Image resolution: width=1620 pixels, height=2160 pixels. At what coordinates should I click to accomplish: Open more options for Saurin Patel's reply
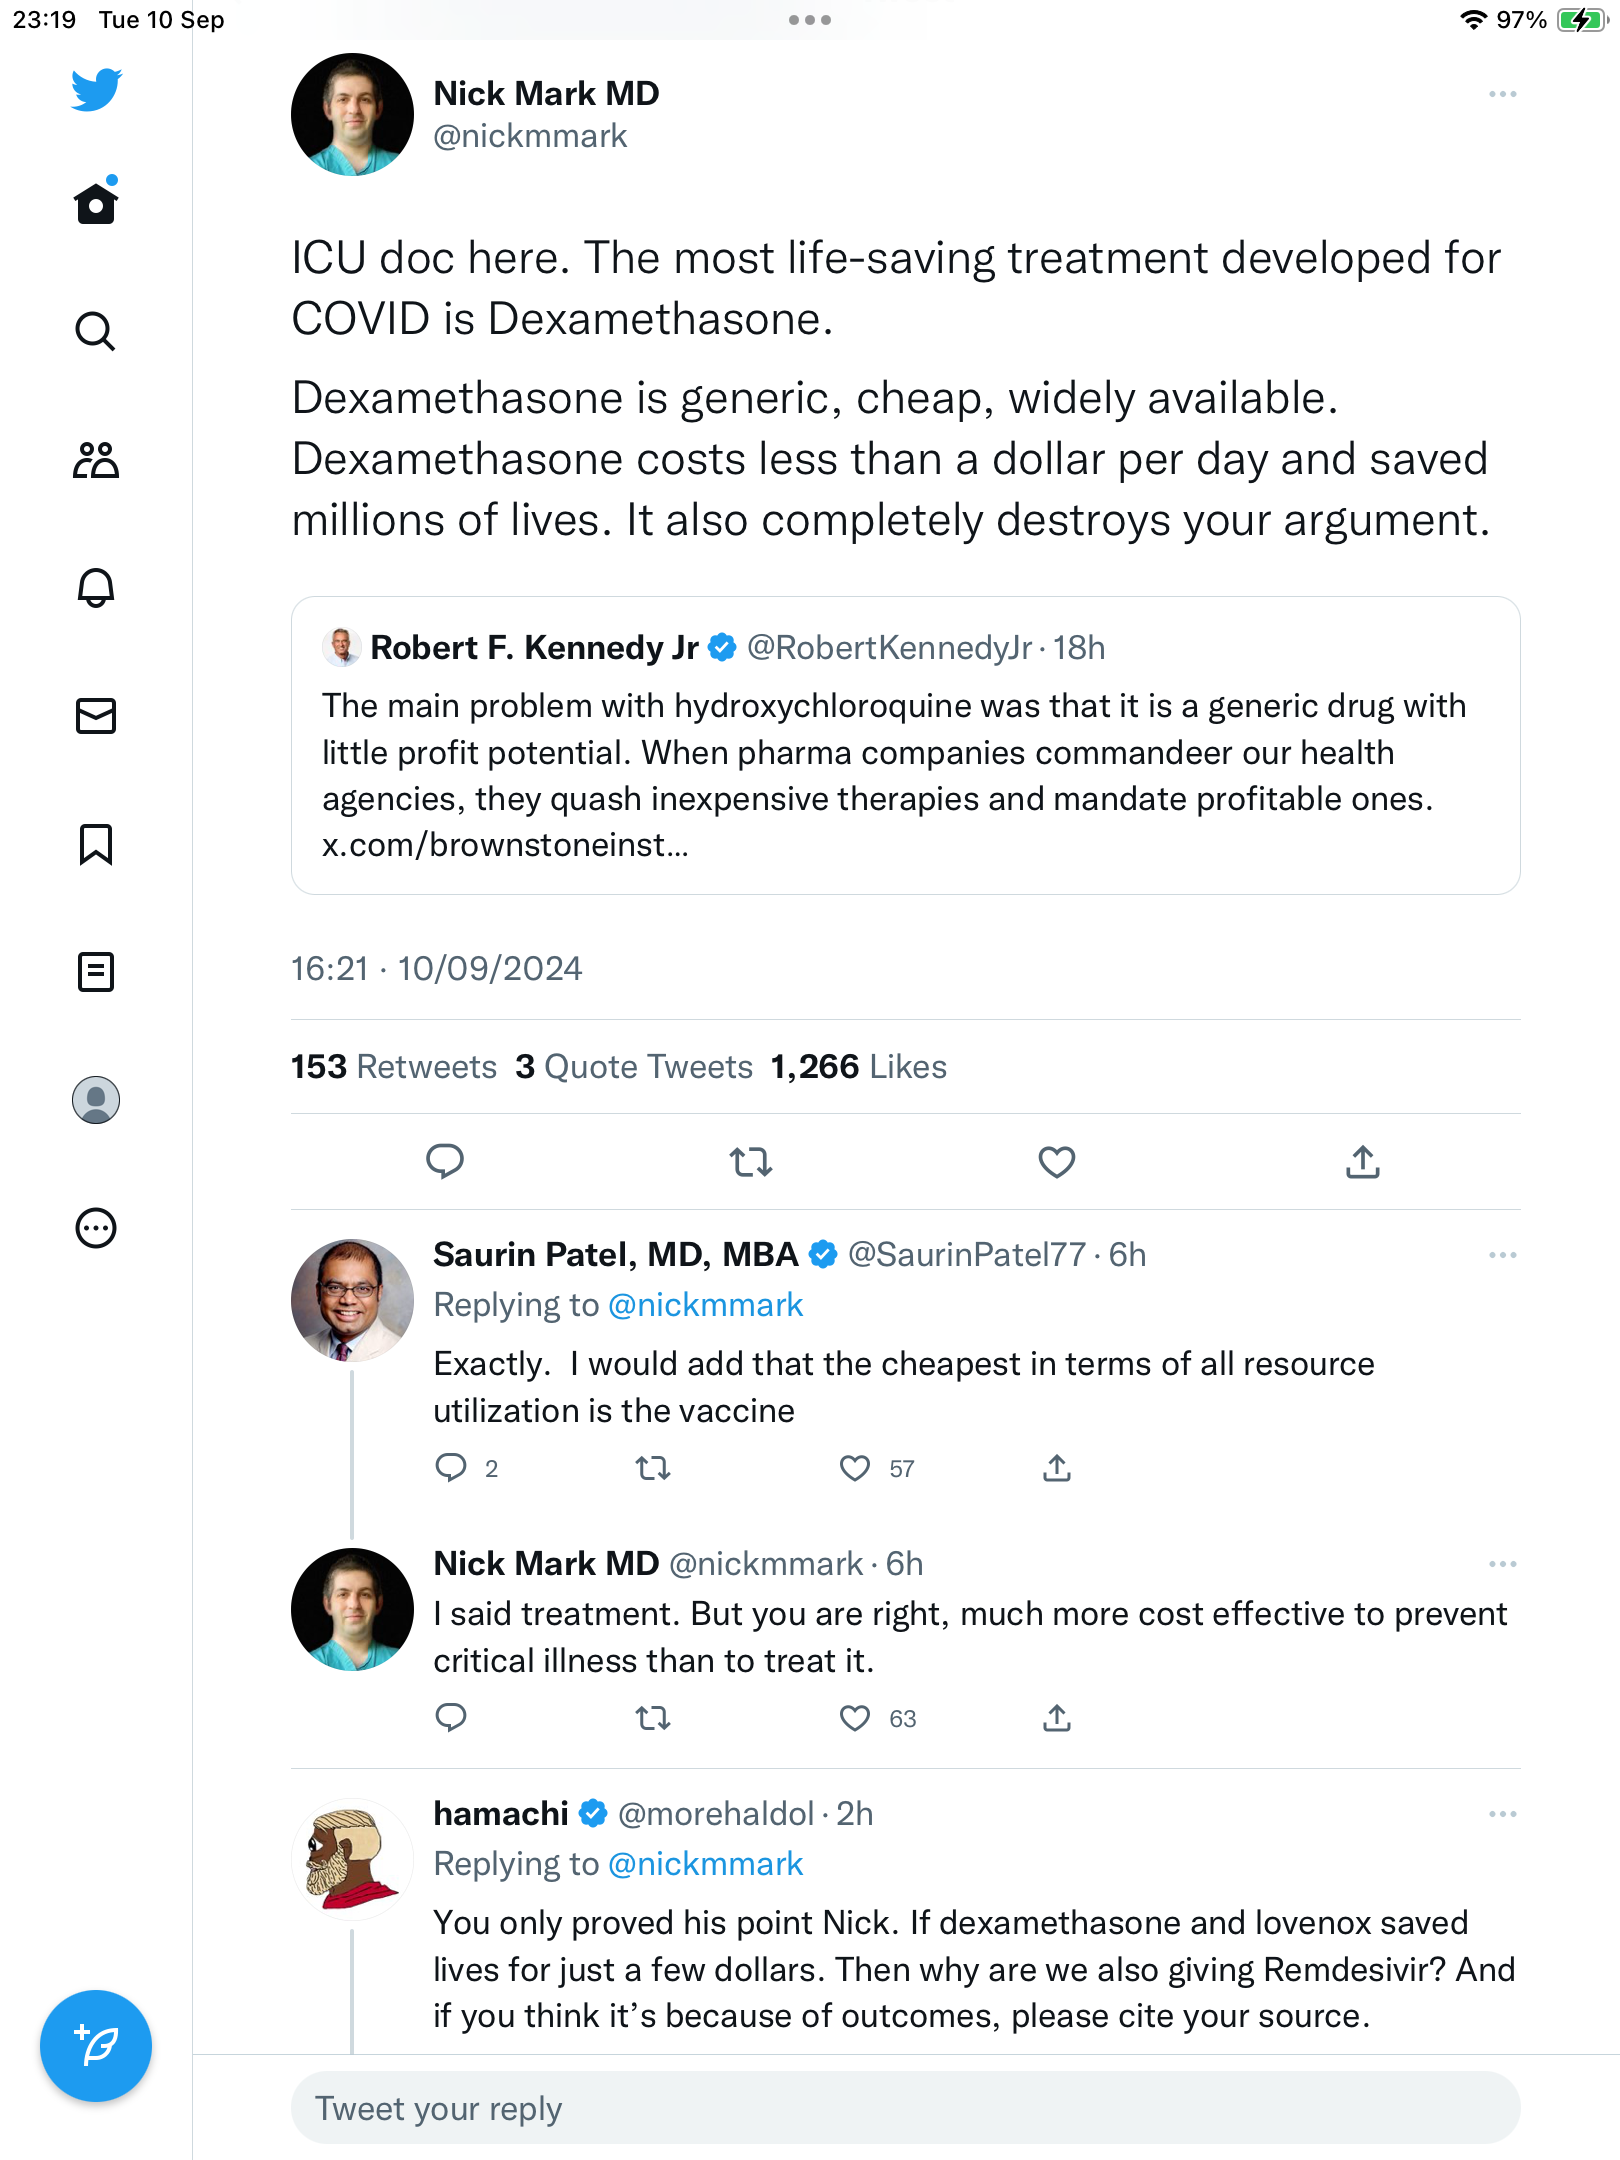[x=1502, y=1255]
